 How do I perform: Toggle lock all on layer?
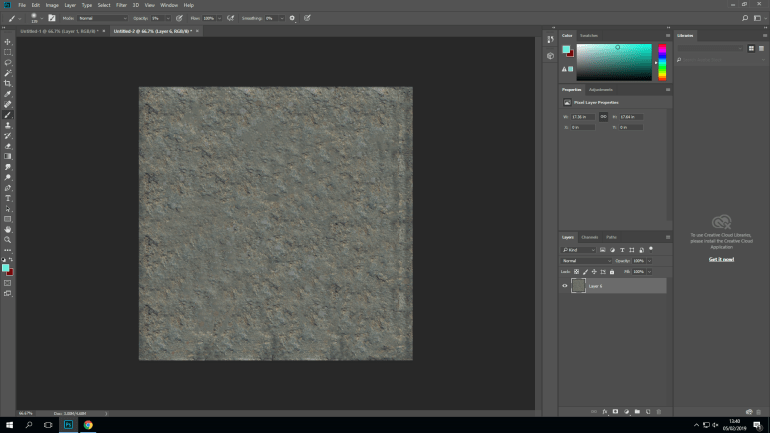612,271
